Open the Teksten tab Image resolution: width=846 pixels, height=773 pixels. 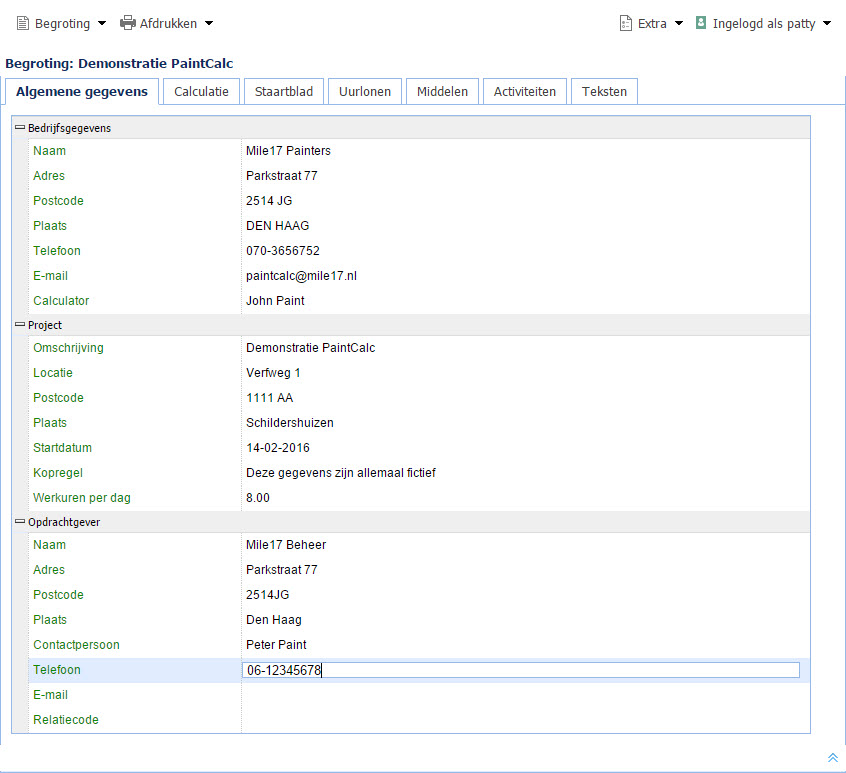604,91
